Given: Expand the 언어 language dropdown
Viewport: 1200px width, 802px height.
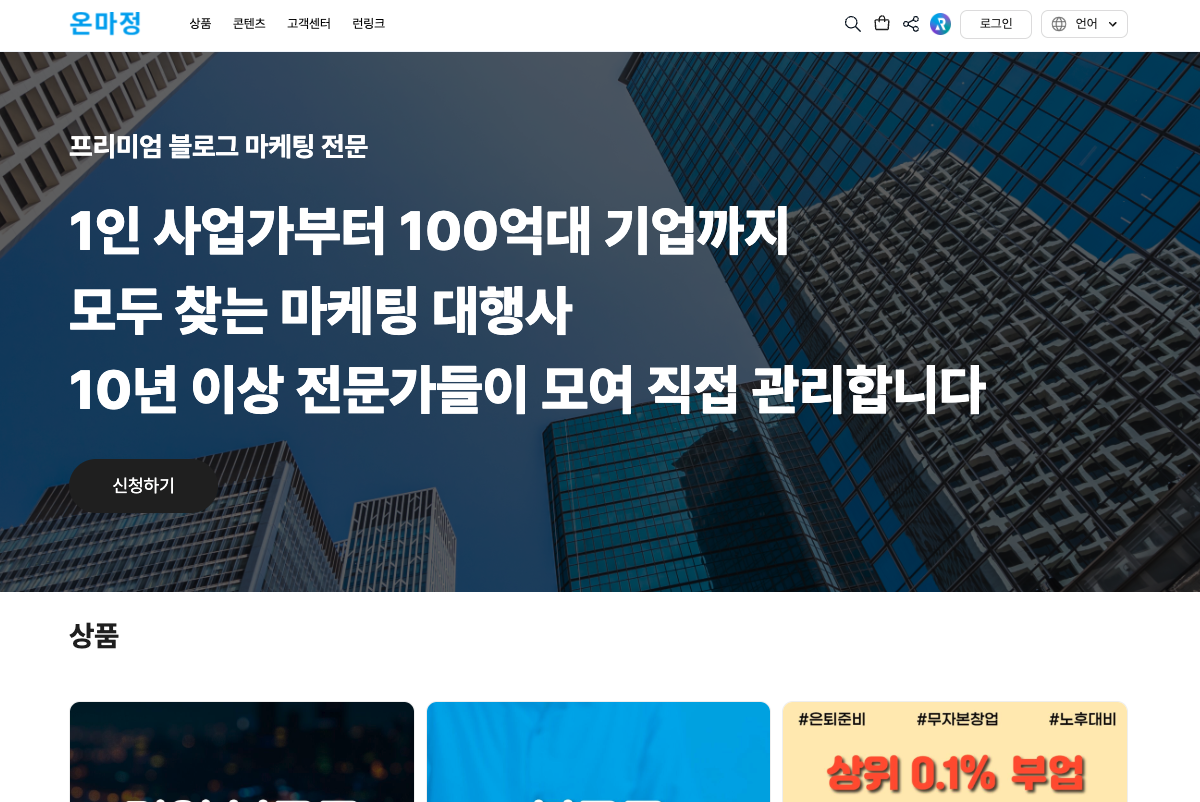Looking at the screenshot, I should pos(1084,24).
